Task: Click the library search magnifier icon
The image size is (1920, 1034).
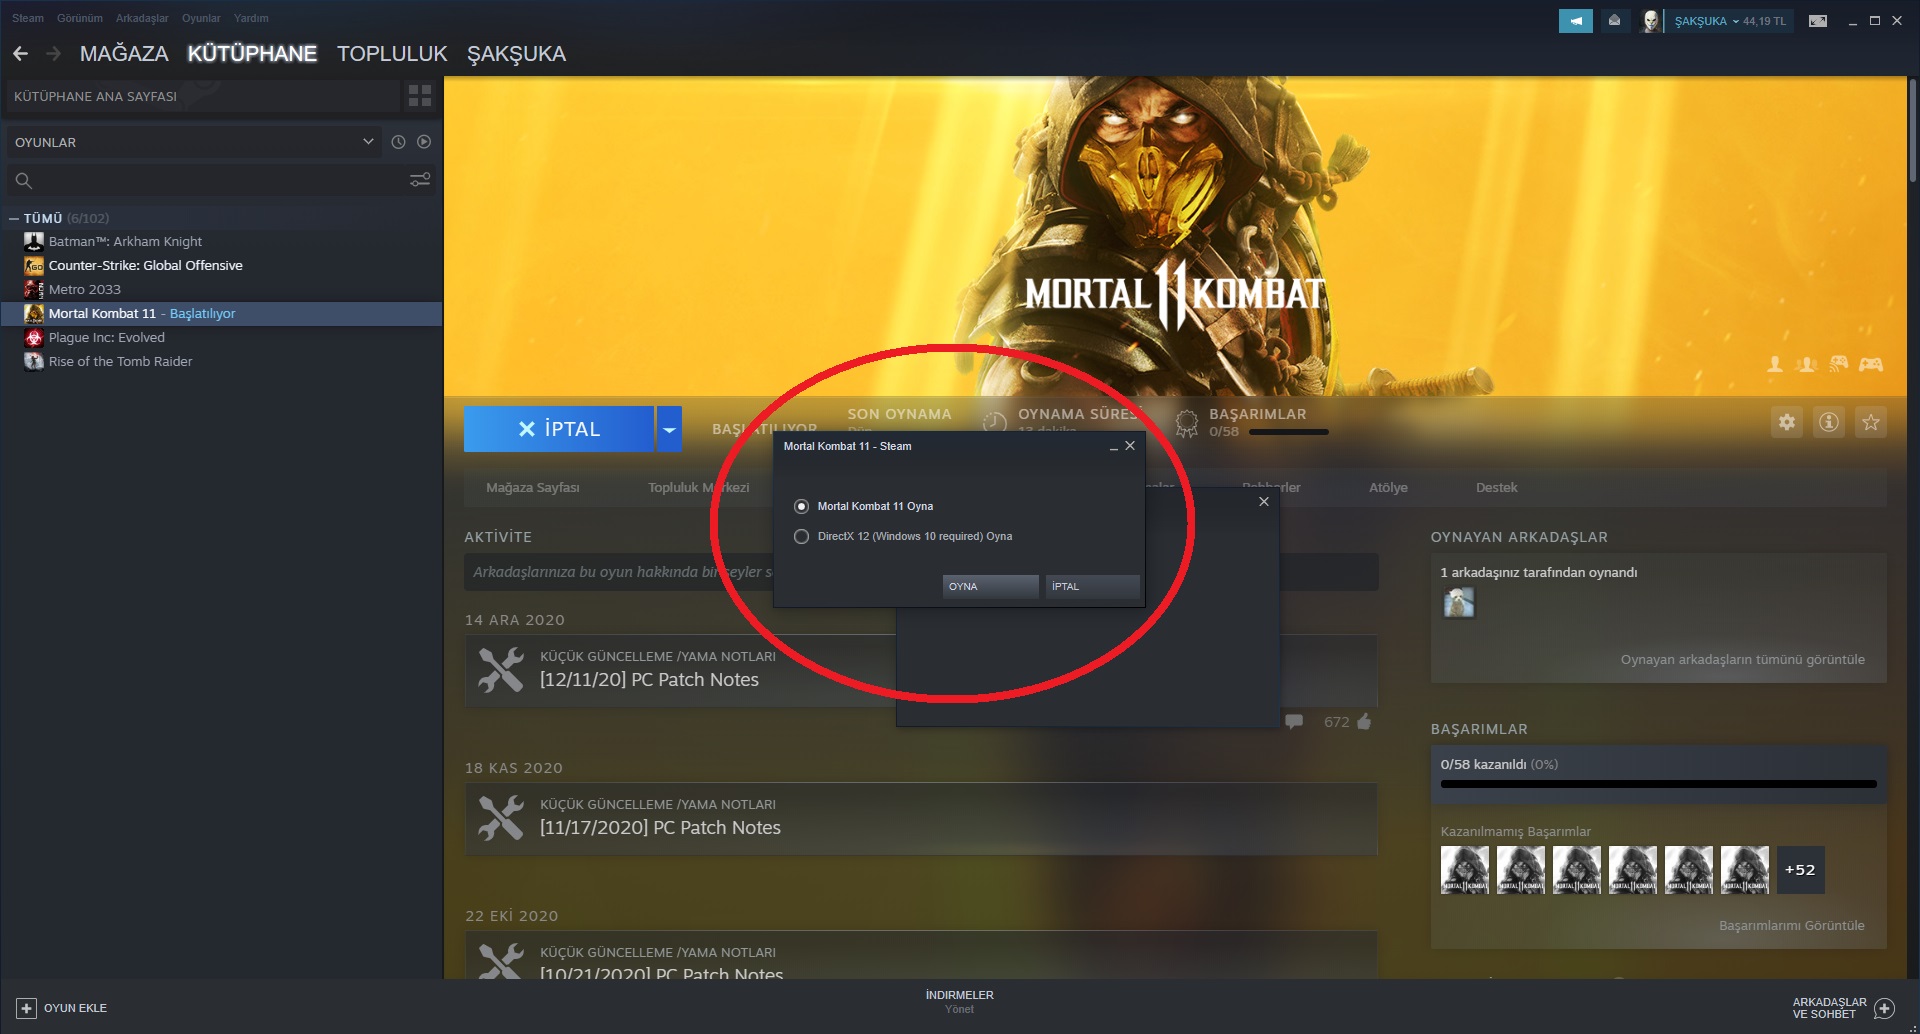Action: click(x=24, y=180)
